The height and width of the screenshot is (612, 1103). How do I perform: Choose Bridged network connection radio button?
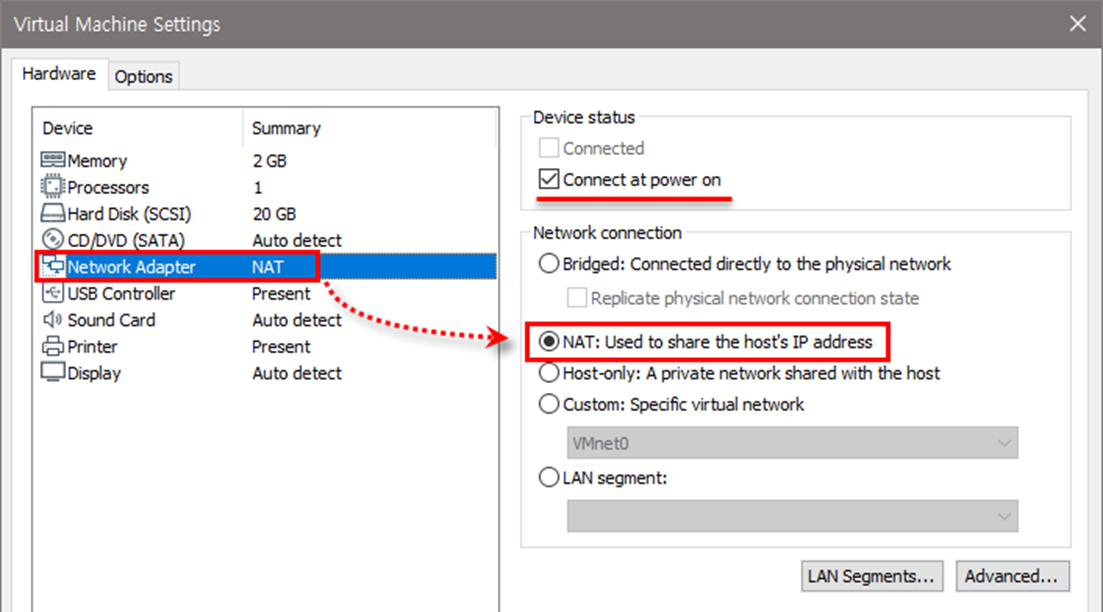point(549,264)
